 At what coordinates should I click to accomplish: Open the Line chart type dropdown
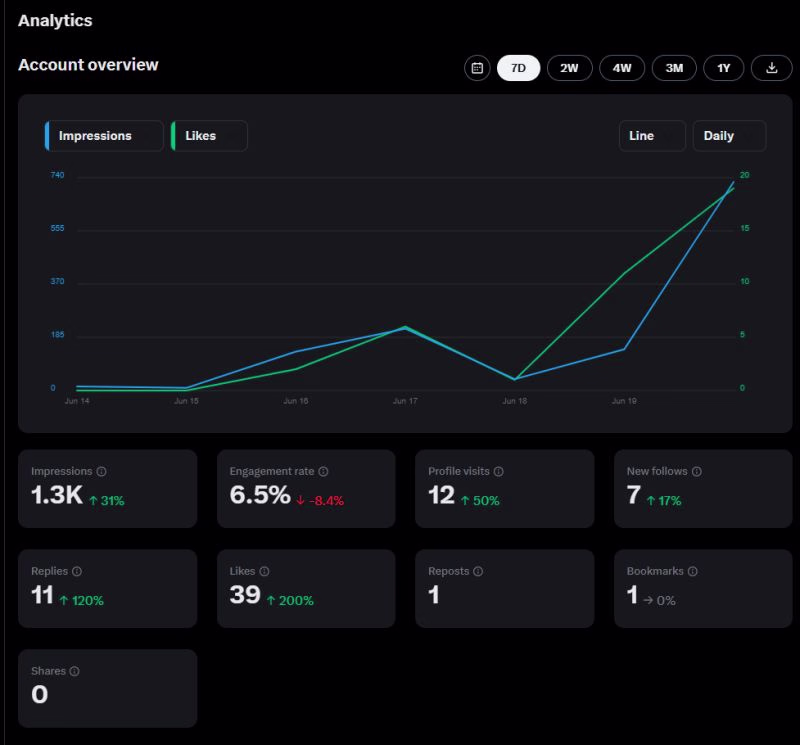click(652, 136)
